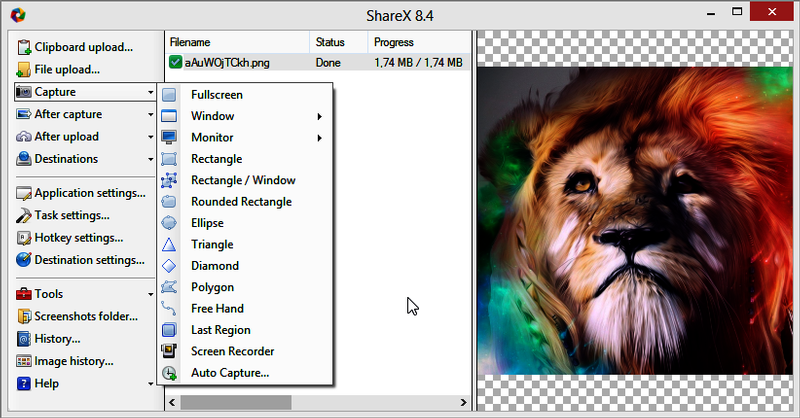Click the File upload folder icon
Screen dimensions: 800x418
tap(23, 69)
